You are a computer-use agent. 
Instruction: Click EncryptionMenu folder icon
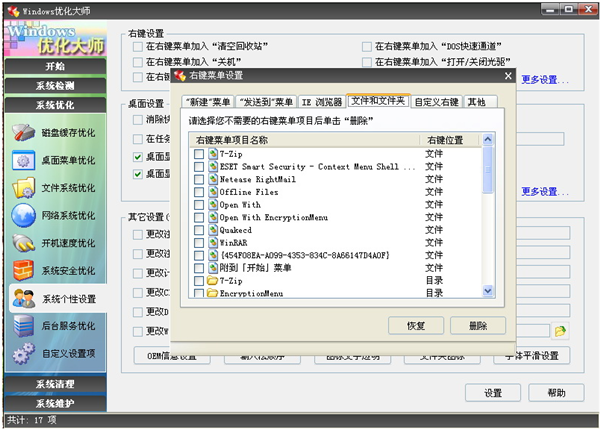click(x=212, y=293)
